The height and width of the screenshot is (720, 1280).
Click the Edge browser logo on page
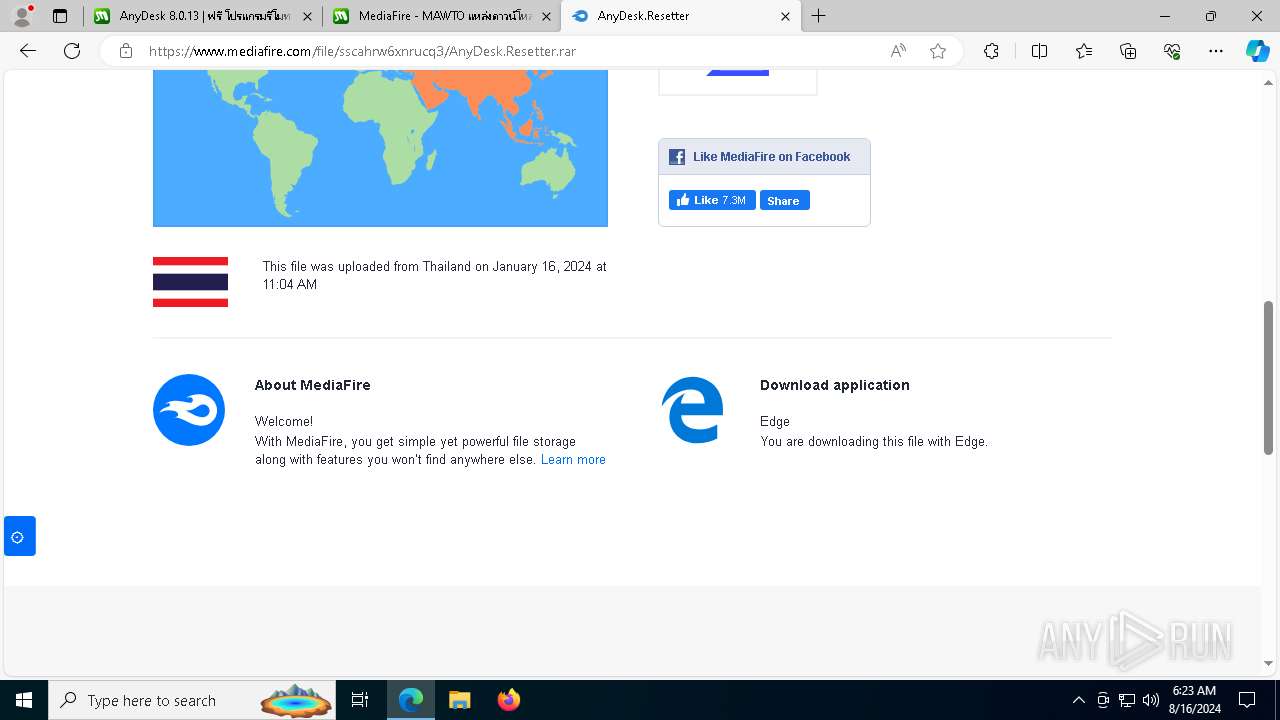692,410
